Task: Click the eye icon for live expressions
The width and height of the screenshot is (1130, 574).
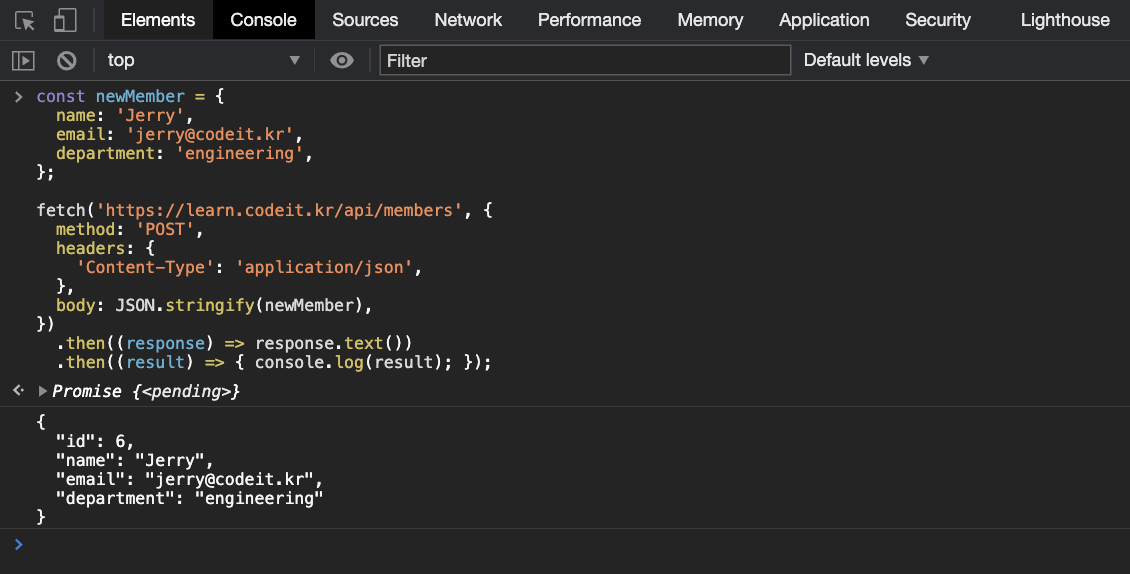Action: click(x=342, y=61)
